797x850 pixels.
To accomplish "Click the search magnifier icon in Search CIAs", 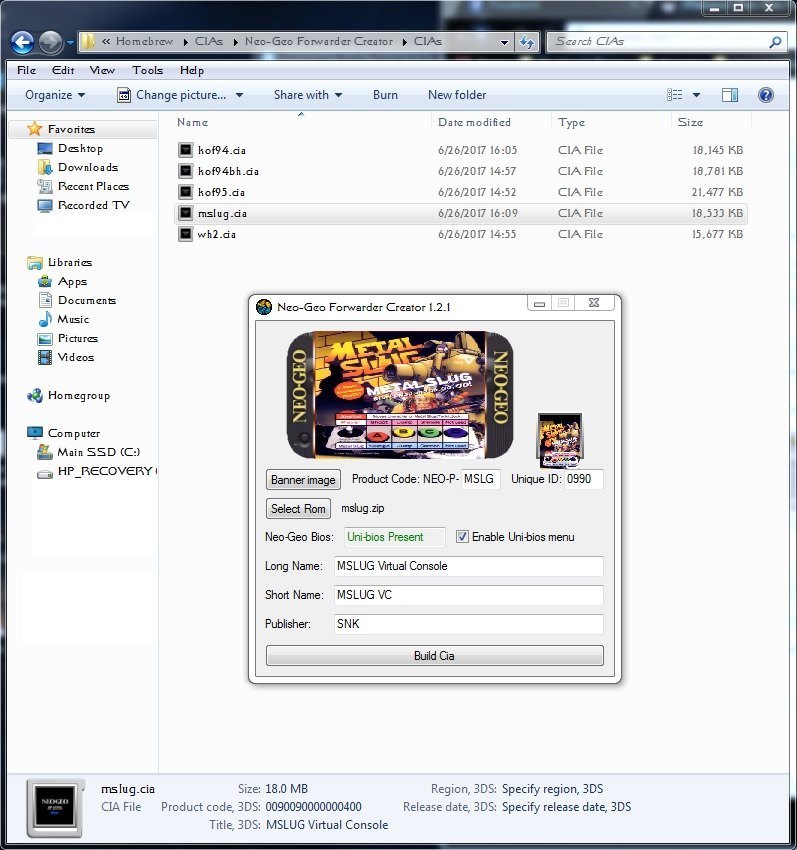I will (775, 42).
